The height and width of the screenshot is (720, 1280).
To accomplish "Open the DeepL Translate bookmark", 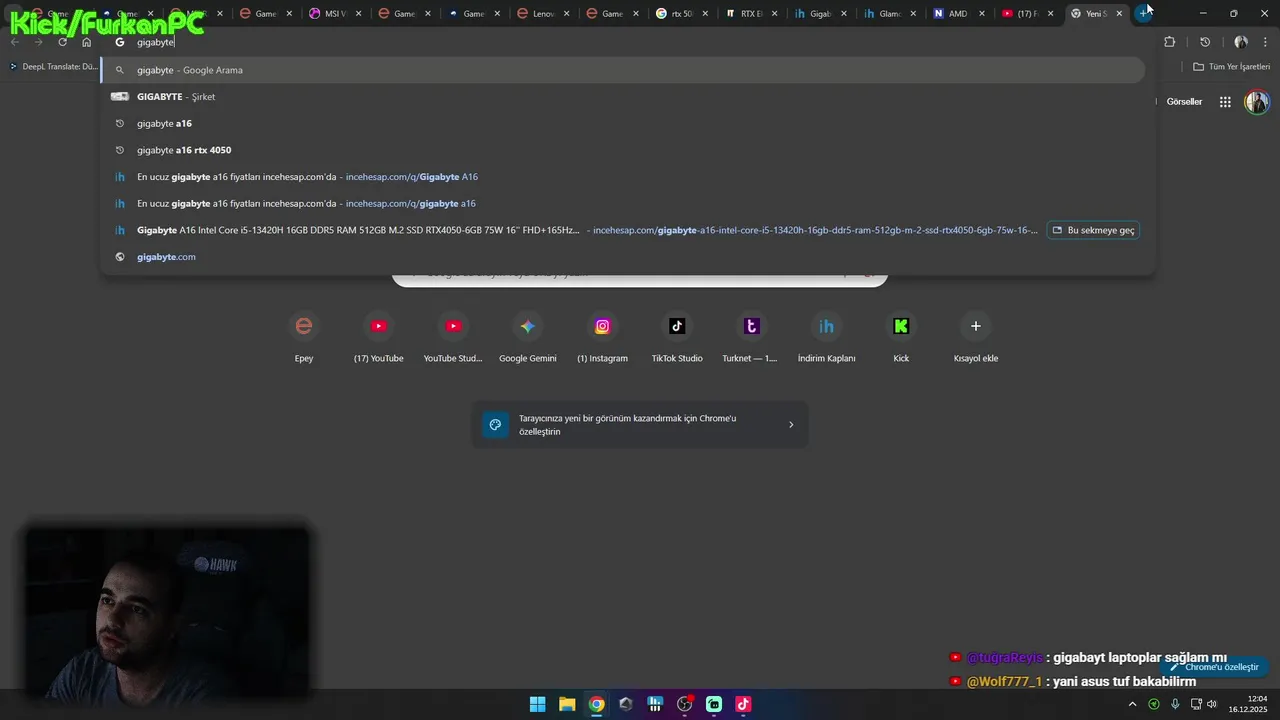I will pyautogui.click(x=53, y=66).
